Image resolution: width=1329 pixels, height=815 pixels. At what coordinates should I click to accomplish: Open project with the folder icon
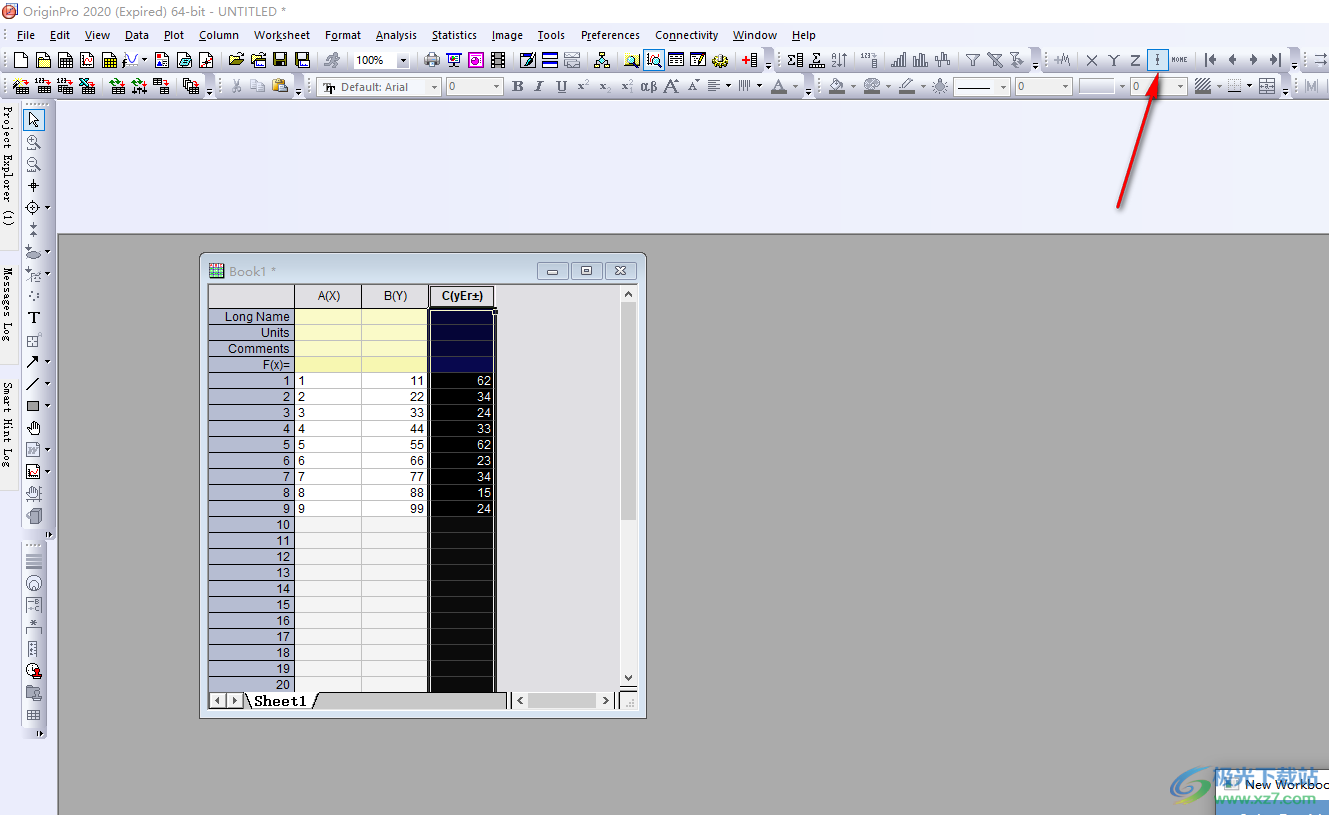[236, 60]
